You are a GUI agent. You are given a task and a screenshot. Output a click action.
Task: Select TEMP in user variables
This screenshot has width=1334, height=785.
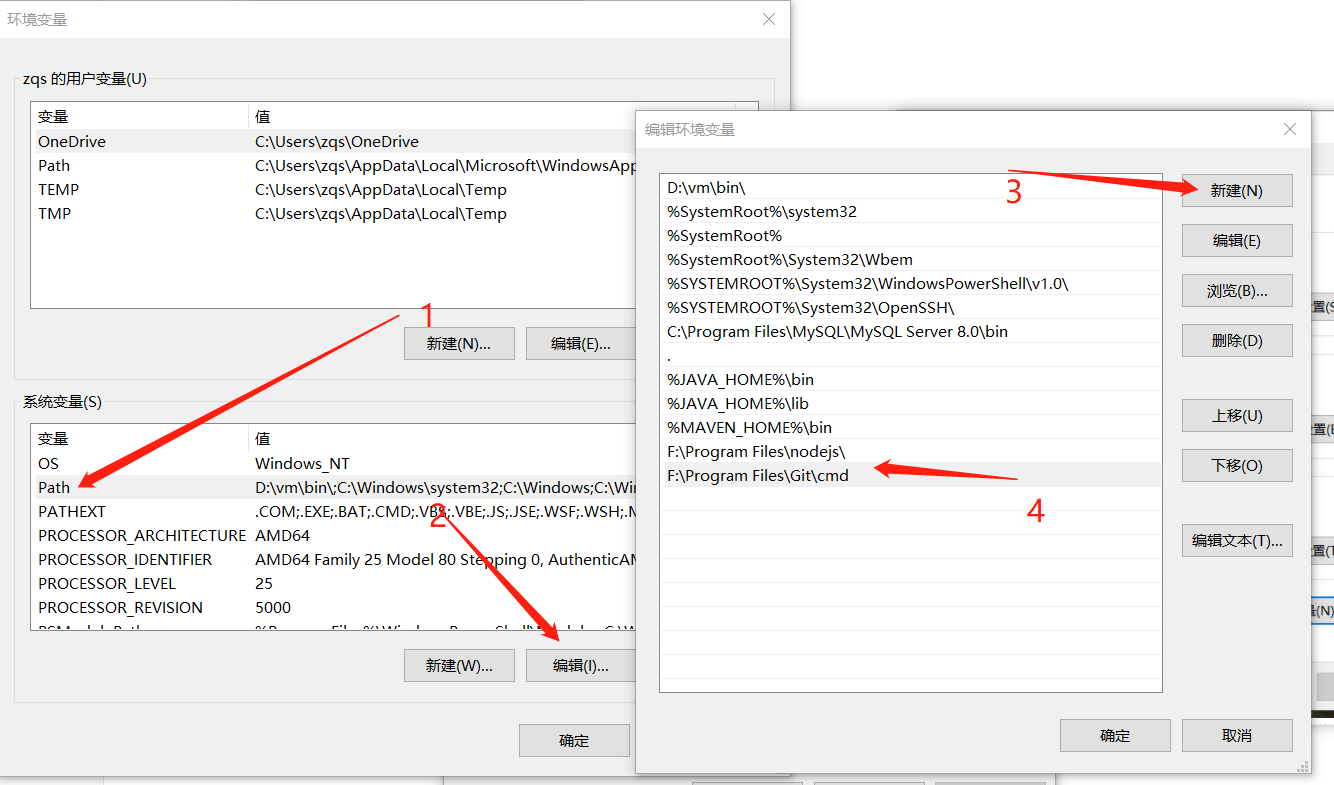[x=58, y=189]
